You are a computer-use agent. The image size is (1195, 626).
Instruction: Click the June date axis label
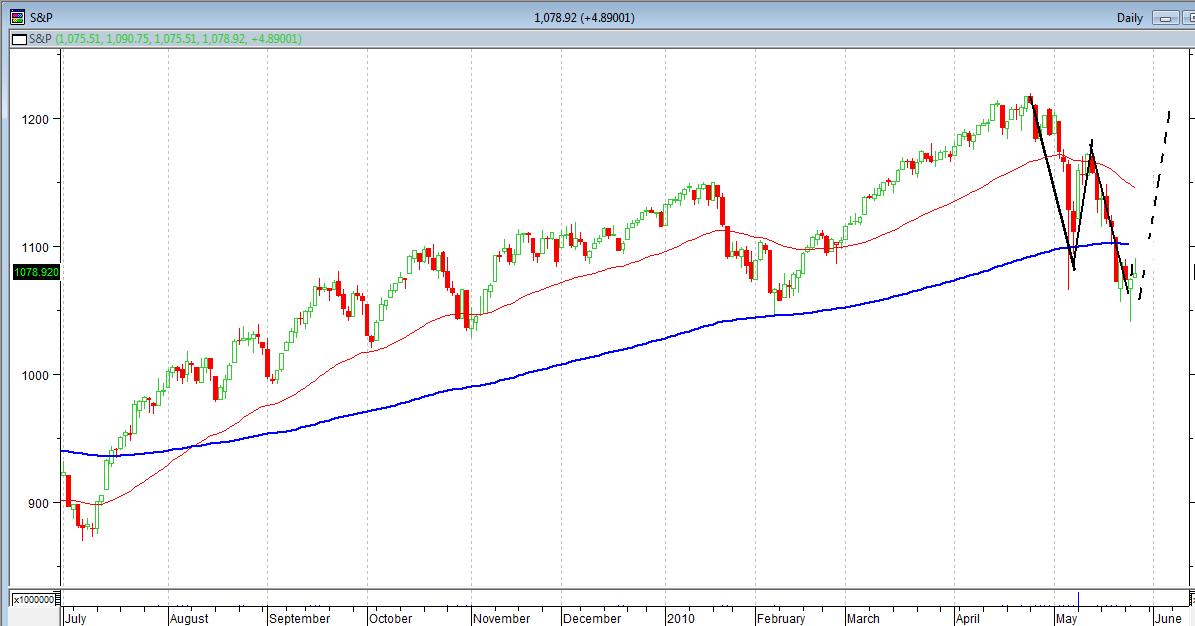click(x=1168, y=618)
